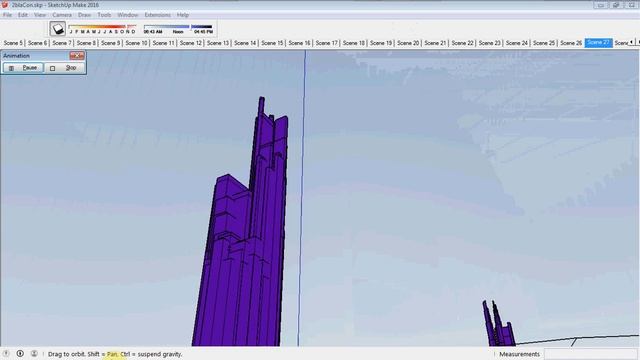Open the Edit menu

(23, 15)
